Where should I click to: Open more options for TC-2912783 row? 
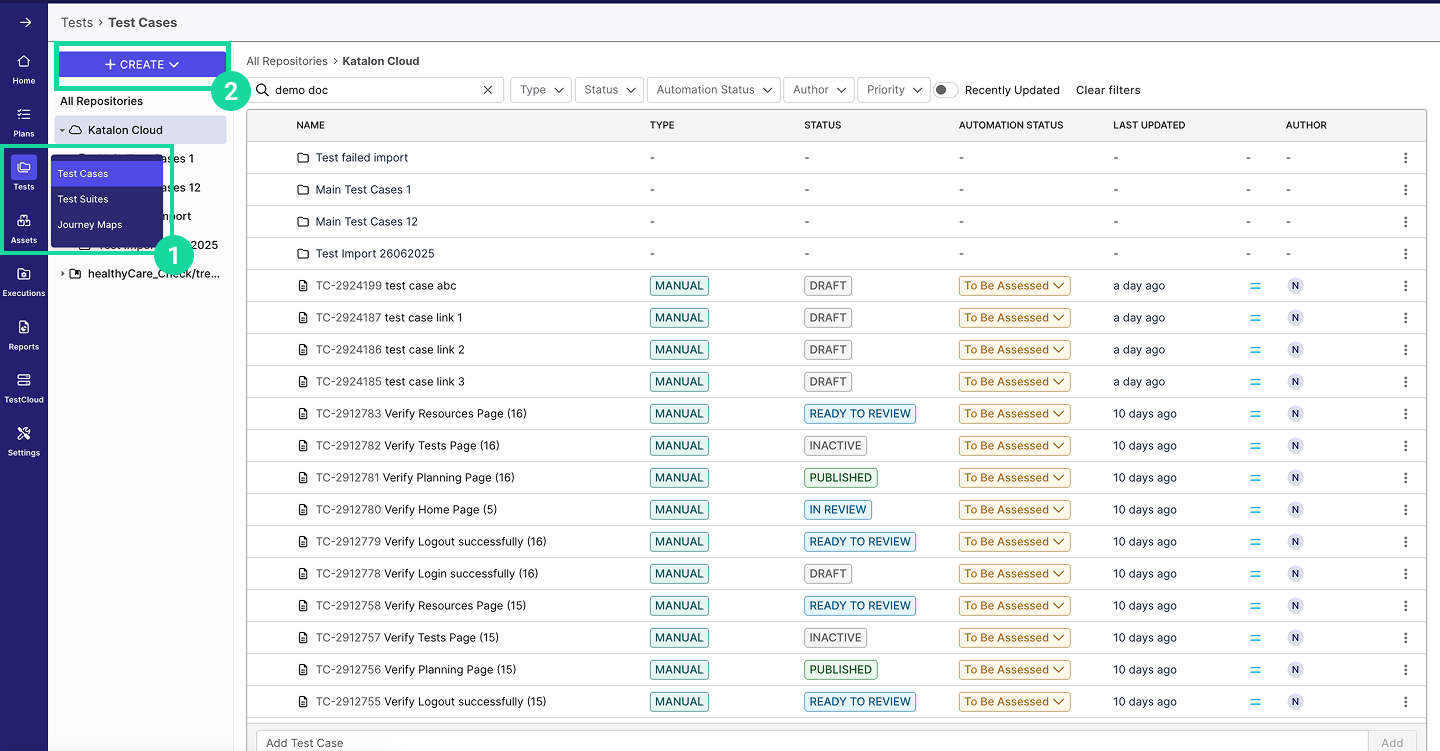(x=1406, y=414)
